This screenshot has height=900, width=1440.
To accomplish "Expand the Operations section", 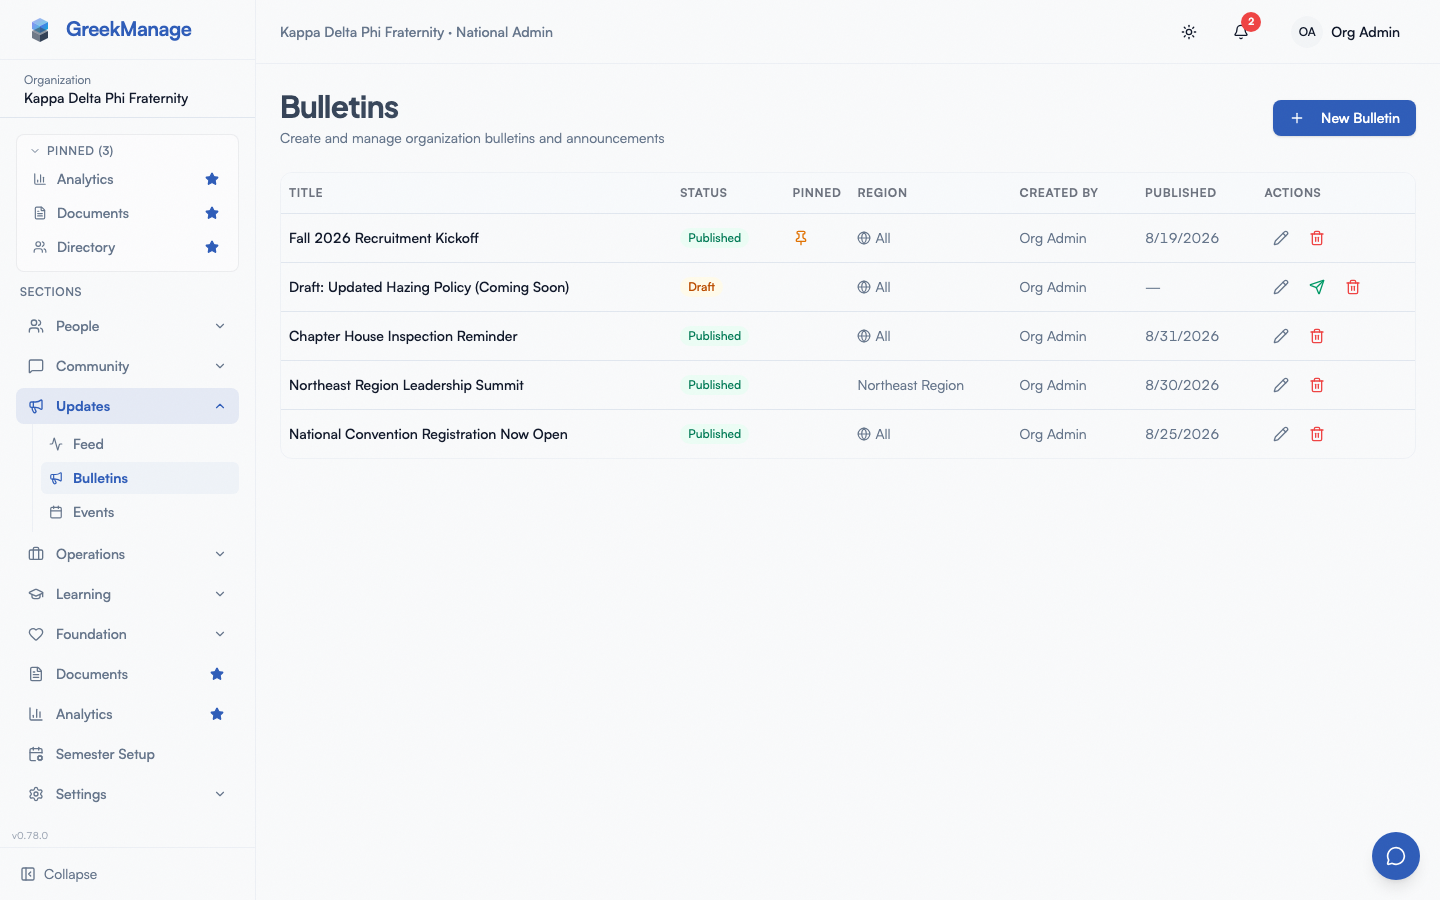I will 127,554.
